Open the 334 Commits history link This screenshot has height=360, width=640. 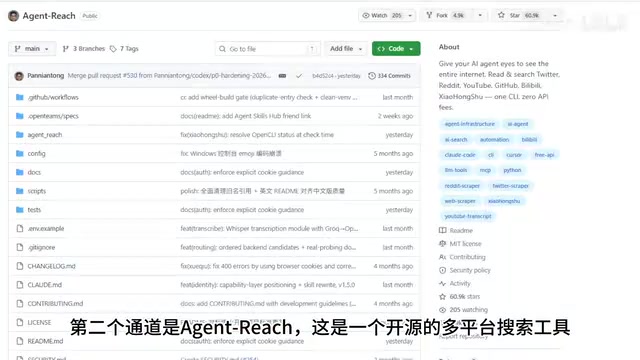389,76
